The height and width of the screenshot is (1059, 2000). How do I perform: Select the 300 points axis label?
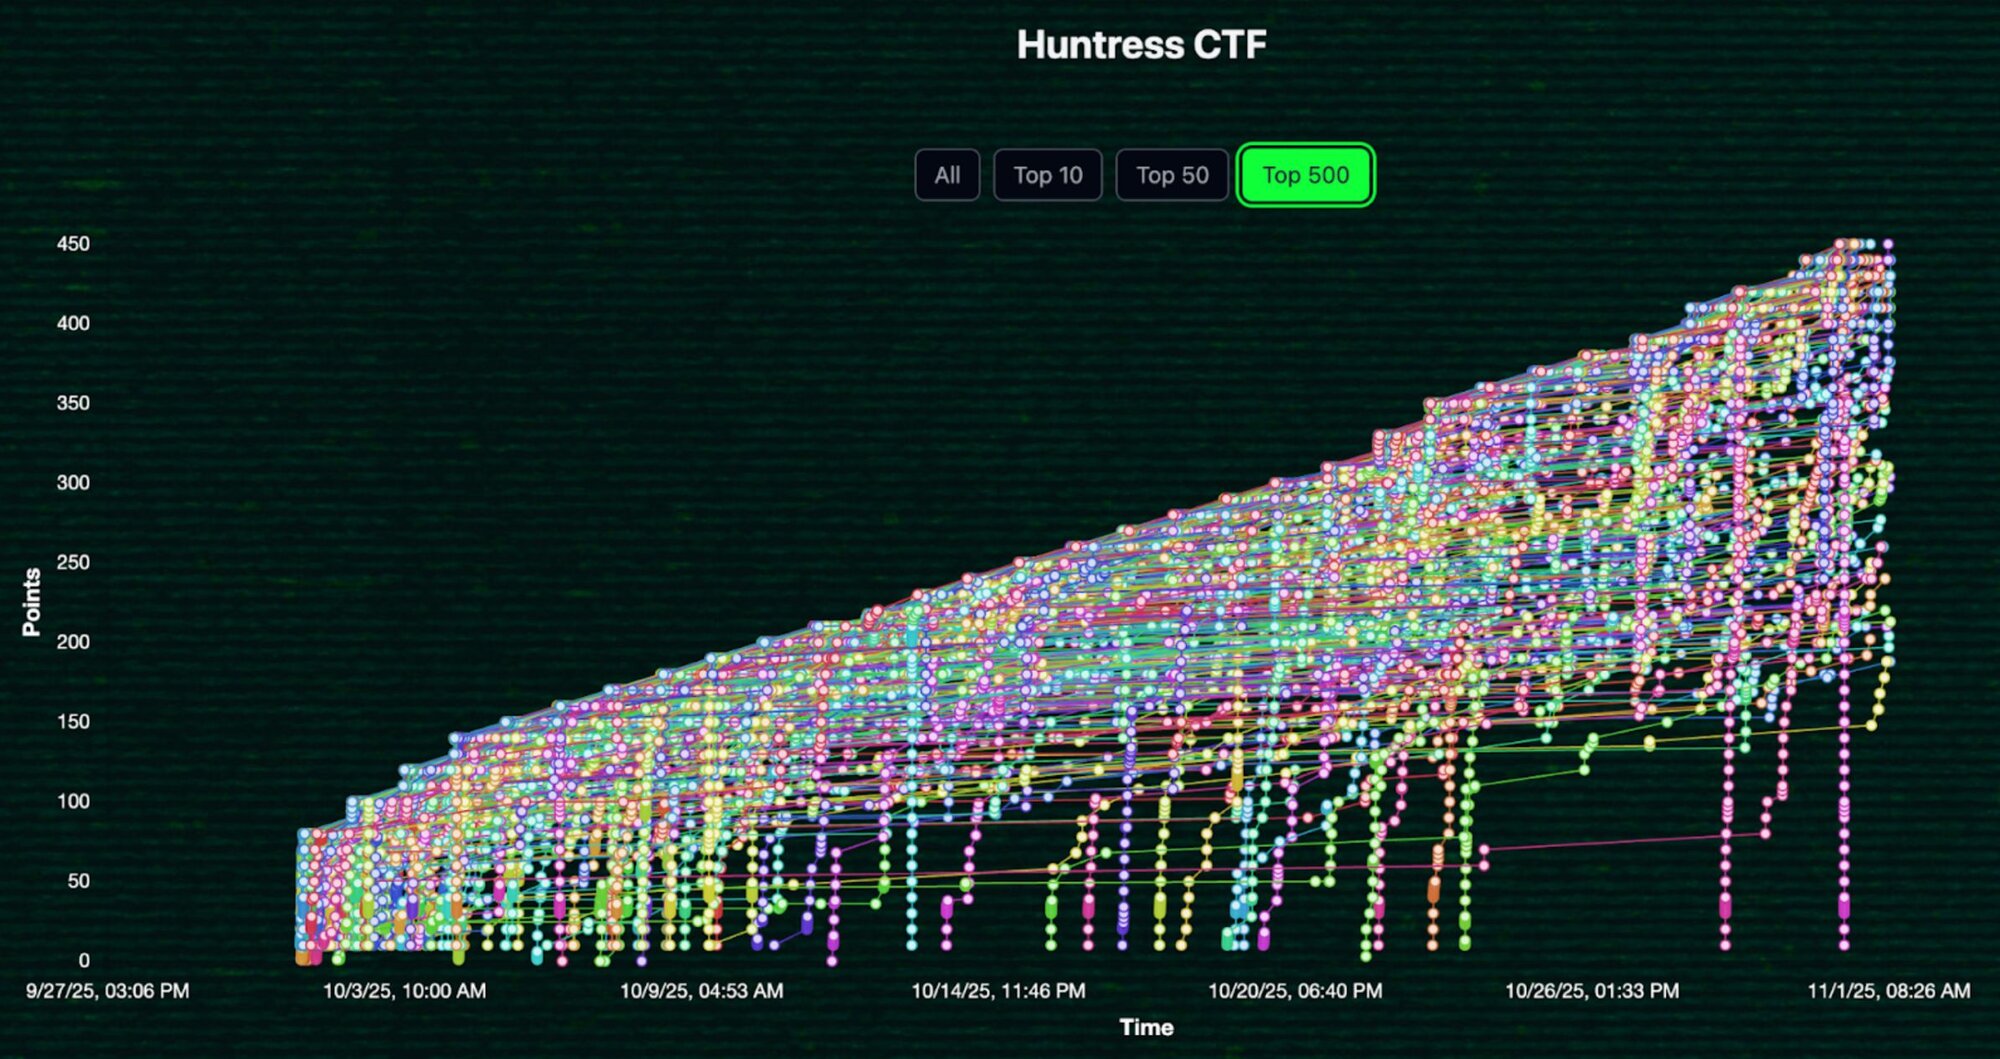pyautogui.click(x=73, y=483)
